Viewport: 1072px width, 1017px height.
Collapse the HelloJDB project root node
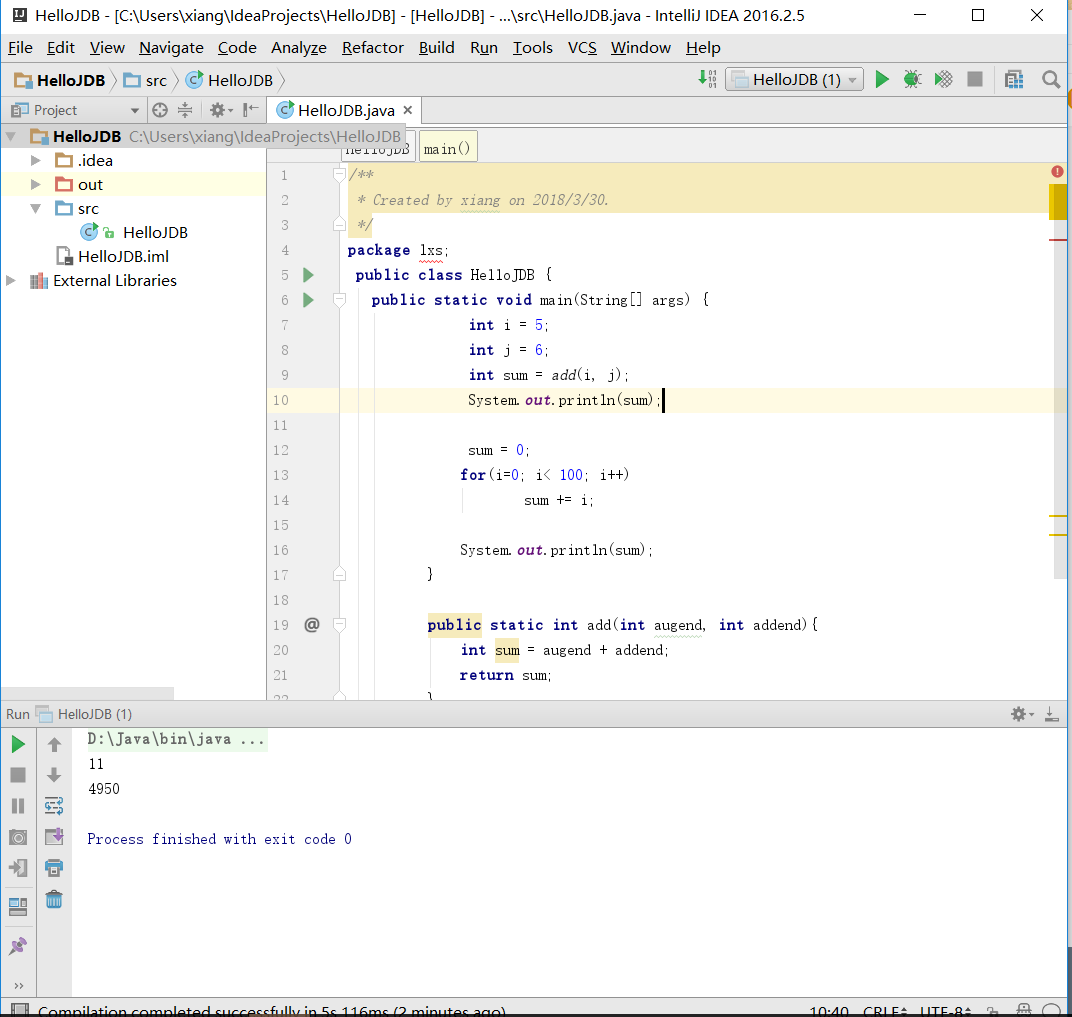point(11,136)
